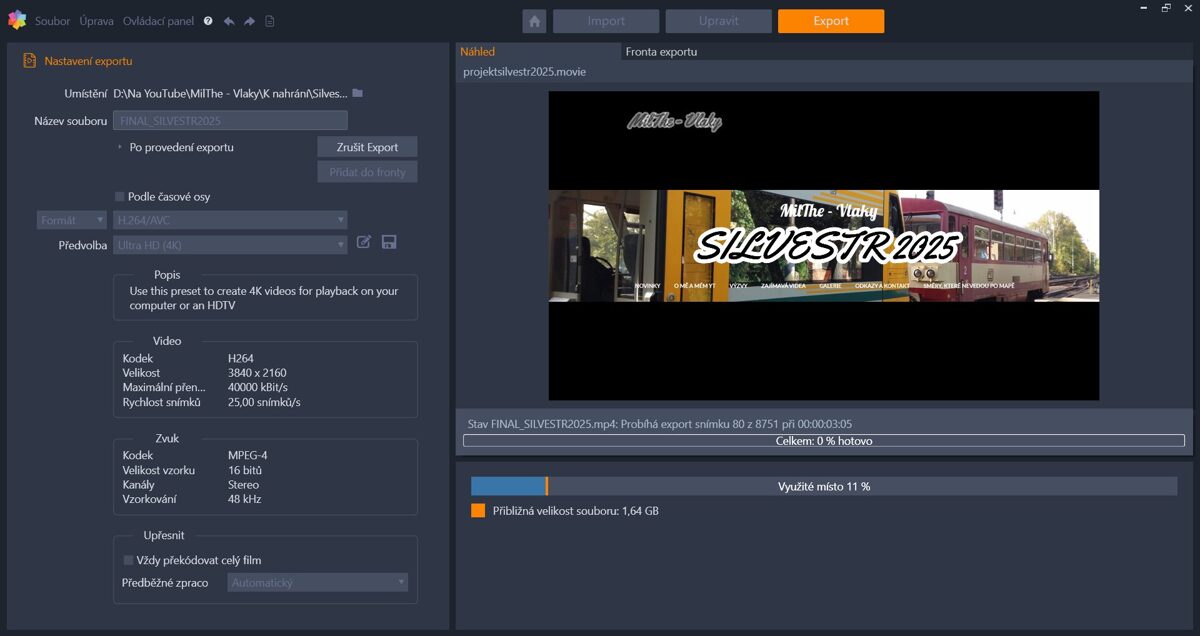Screen dimensions: 1200x636
Task: Click the Redo arrow icon
Action: (x=248, y=20)
